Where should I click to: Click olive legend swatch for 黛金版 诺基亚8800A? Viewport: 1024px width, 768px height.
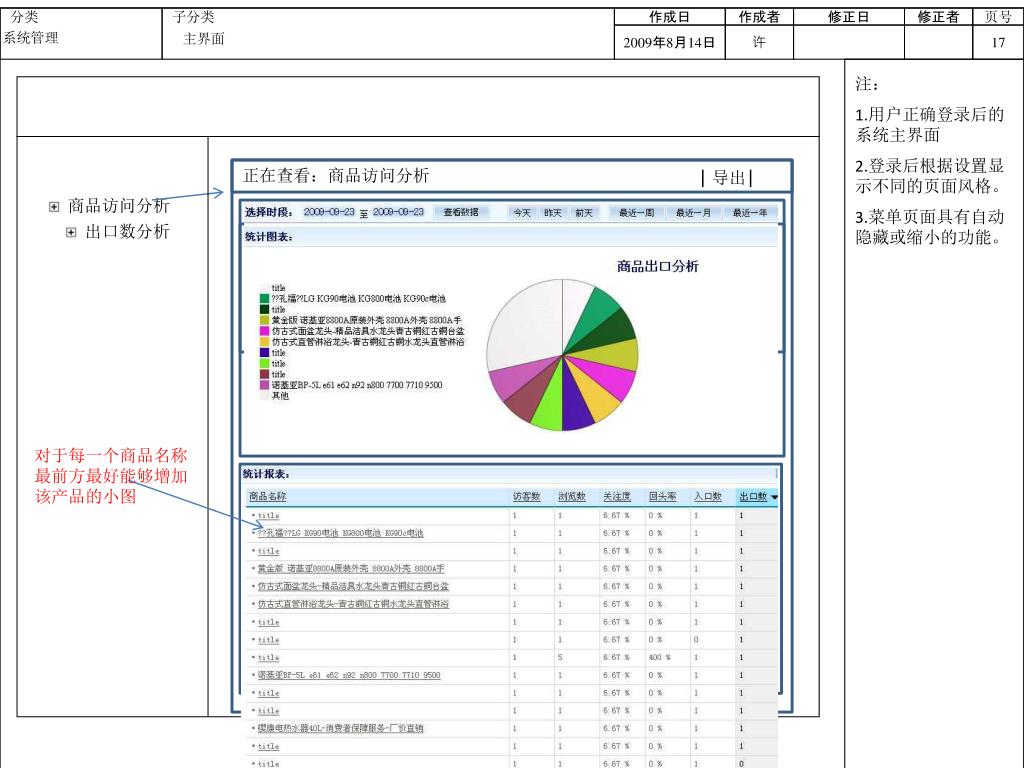click(264, 320)
